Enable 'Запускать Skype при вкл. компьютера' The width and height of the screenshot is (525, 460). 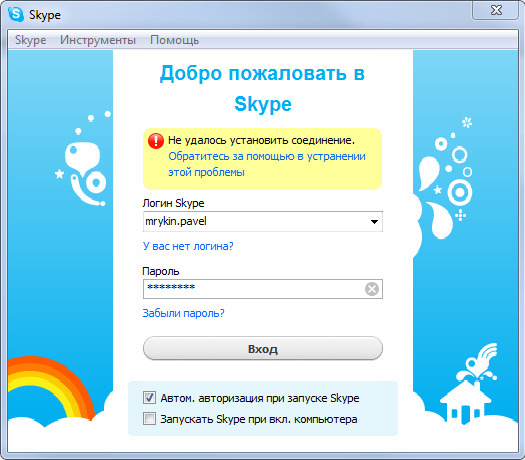[149, 418]
